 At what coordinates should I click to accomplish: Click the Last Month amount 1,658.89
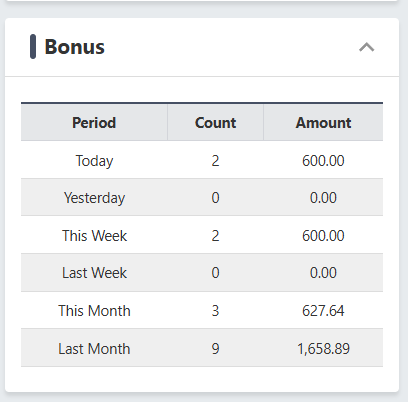pyautogui.click(x=323, y=349)
